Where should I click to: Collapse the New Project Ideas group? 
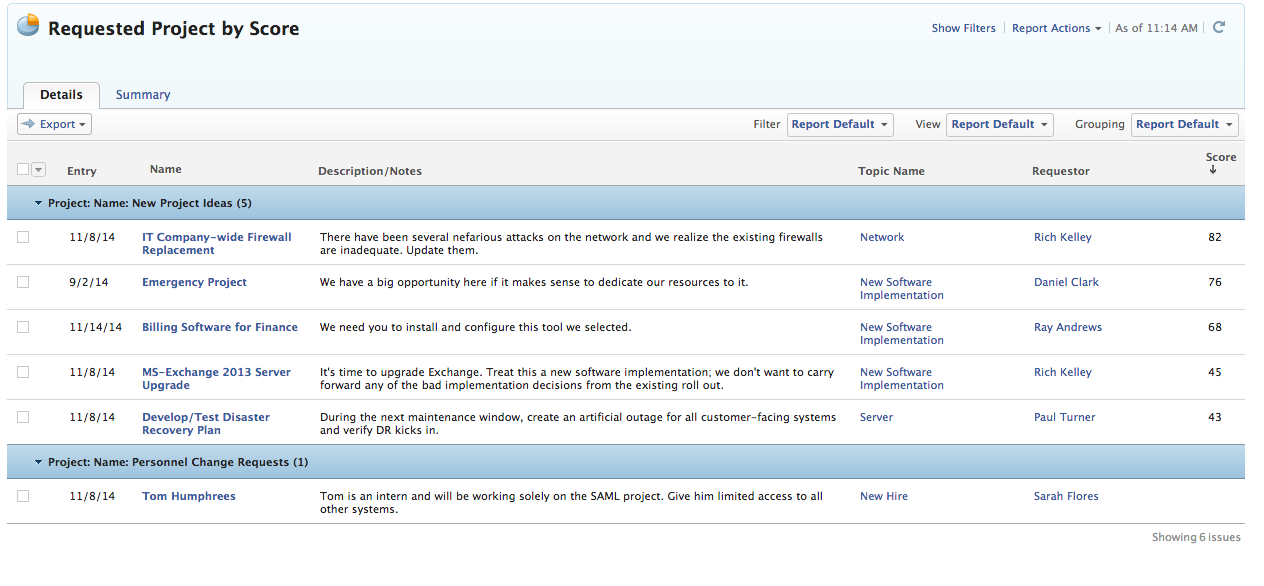point(39,203)
